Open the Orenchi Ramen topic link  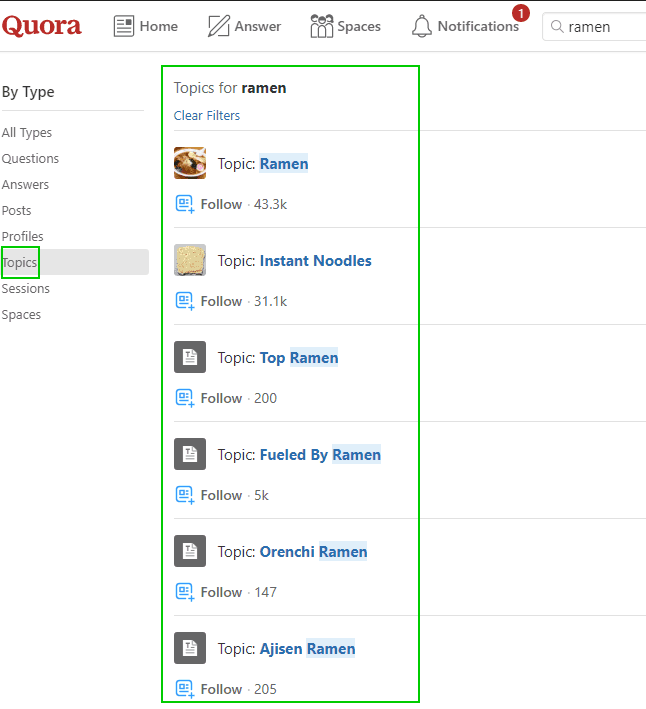[313, 551]
